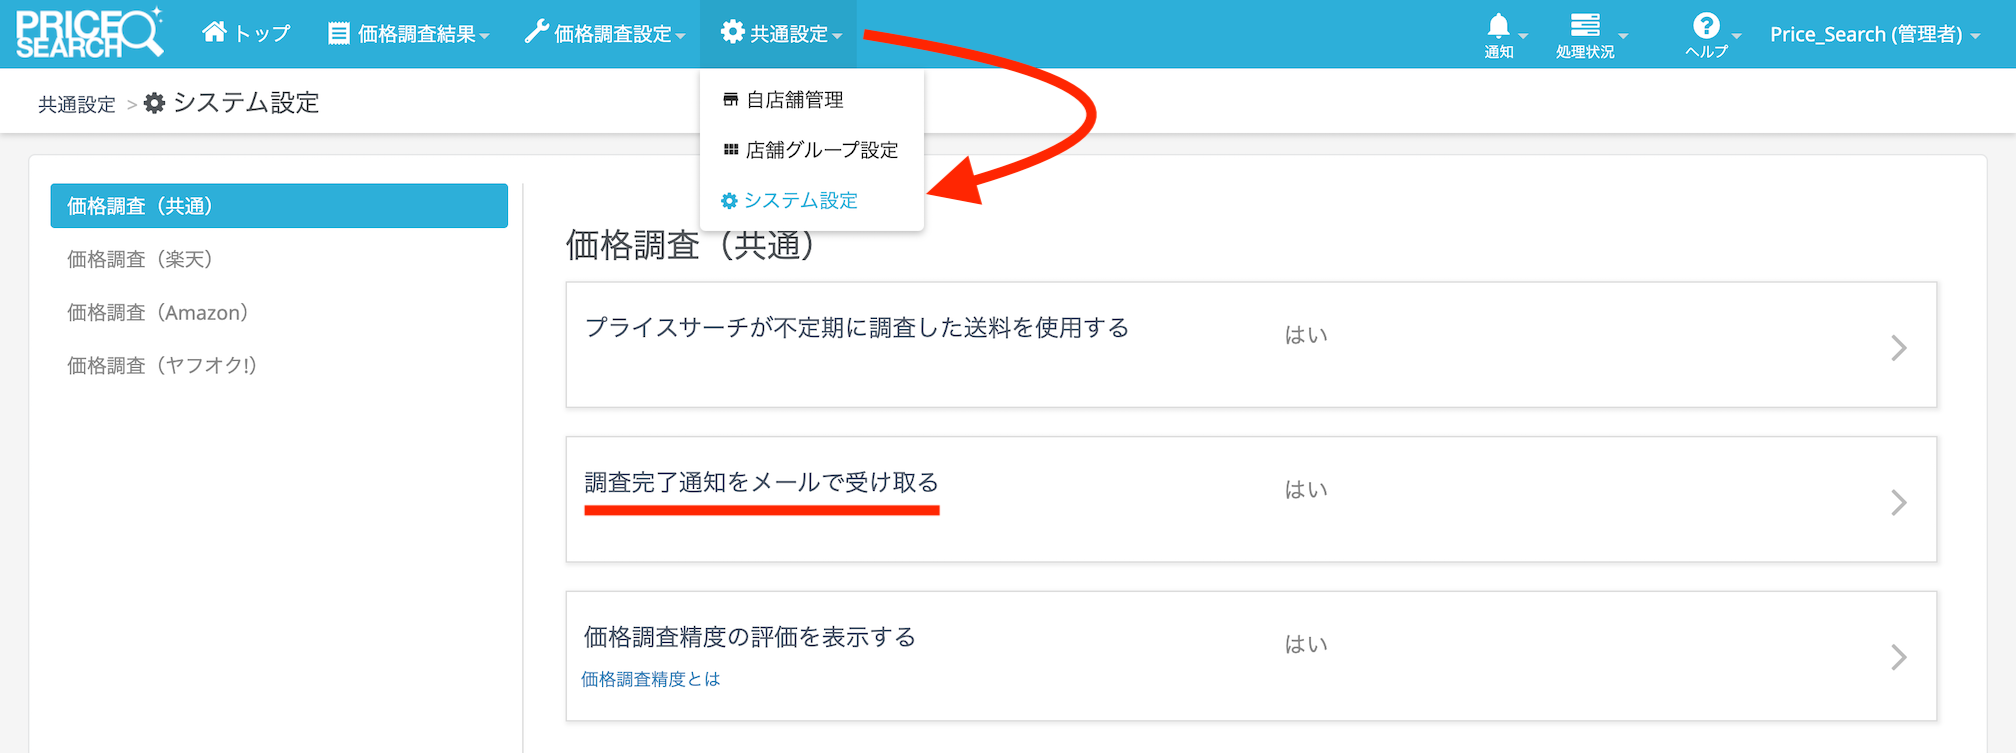This screenshot has width=2016, height=753.
Task: Click the Price Search logo
Action: (x=88, y=34)
